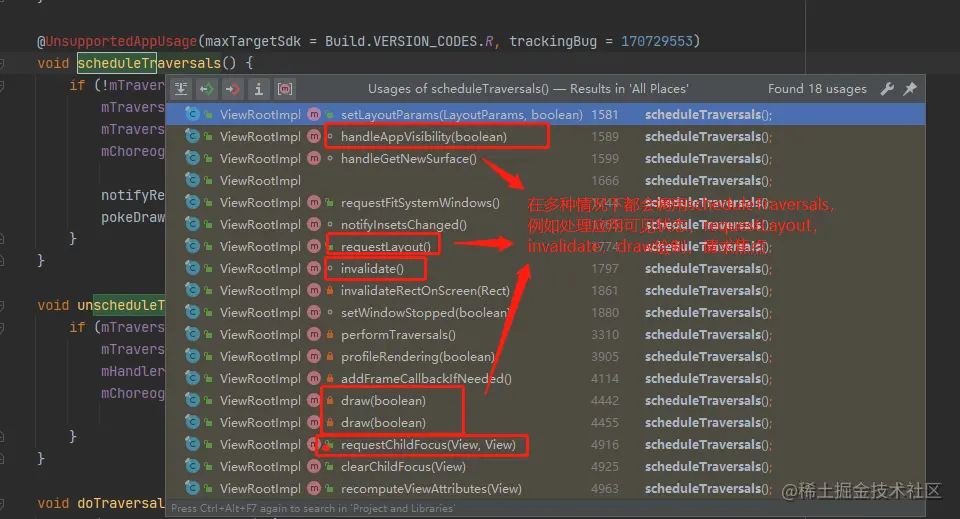Click the lock icon beside invalidateRectOnScreen(Rect)
Image resolution: width=960 pixels, height=519 pixels.
[330, 291]
